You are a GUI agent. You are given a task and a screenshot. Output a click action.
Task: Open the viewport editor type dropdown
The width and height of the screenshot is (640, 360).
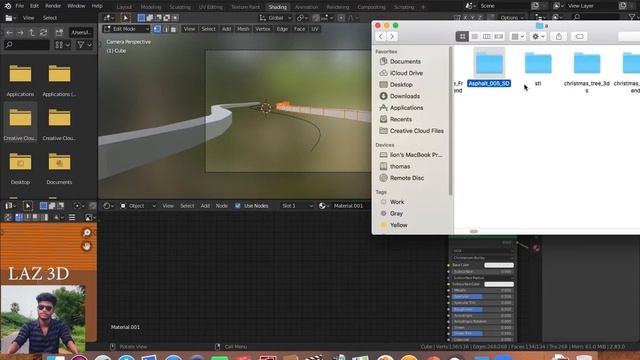(109, 18)
